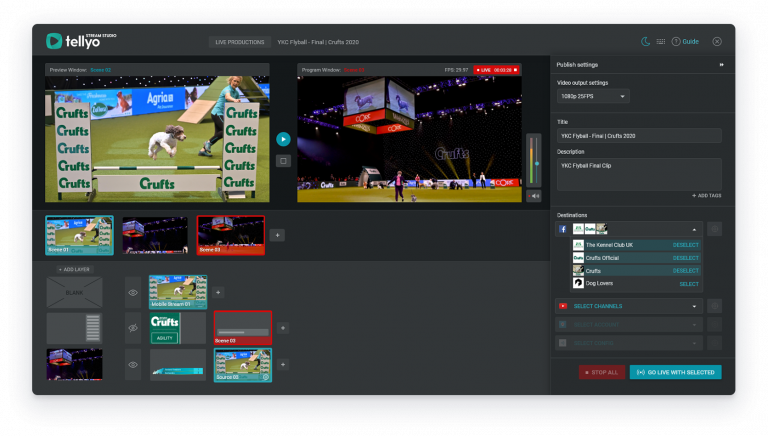Select the Dog Lovers page
The height and width of the screenshot is (436, 768).
pyautogui.click(x=689, y=284)
